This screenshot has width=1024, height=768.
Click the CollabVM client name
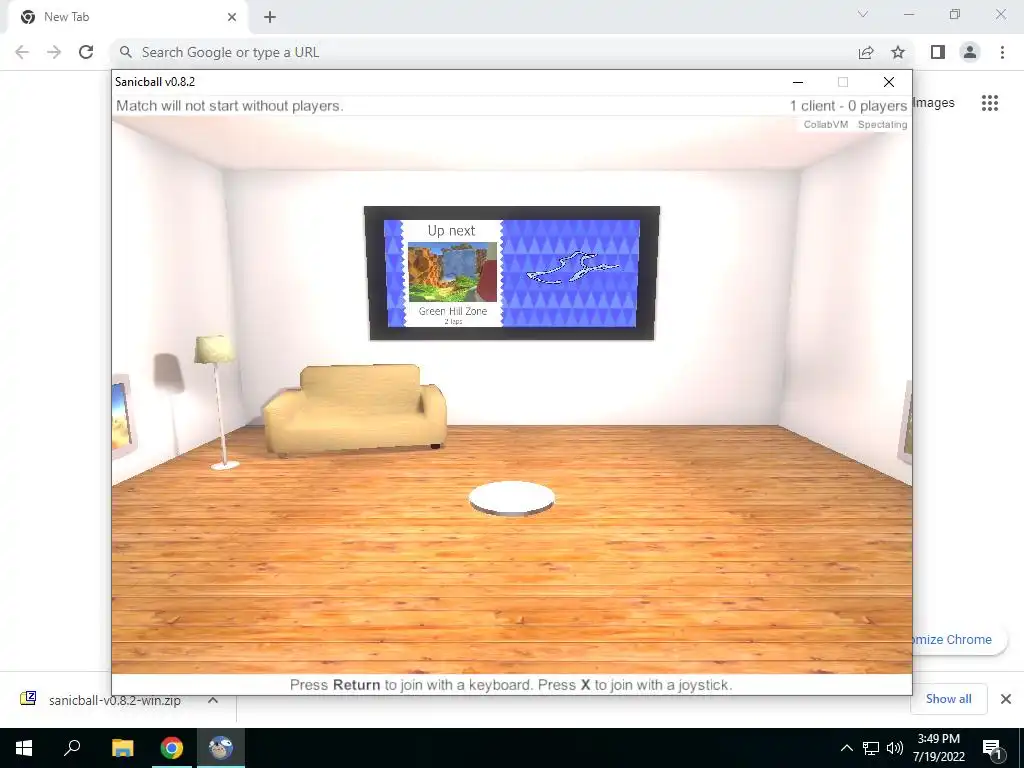825,124
